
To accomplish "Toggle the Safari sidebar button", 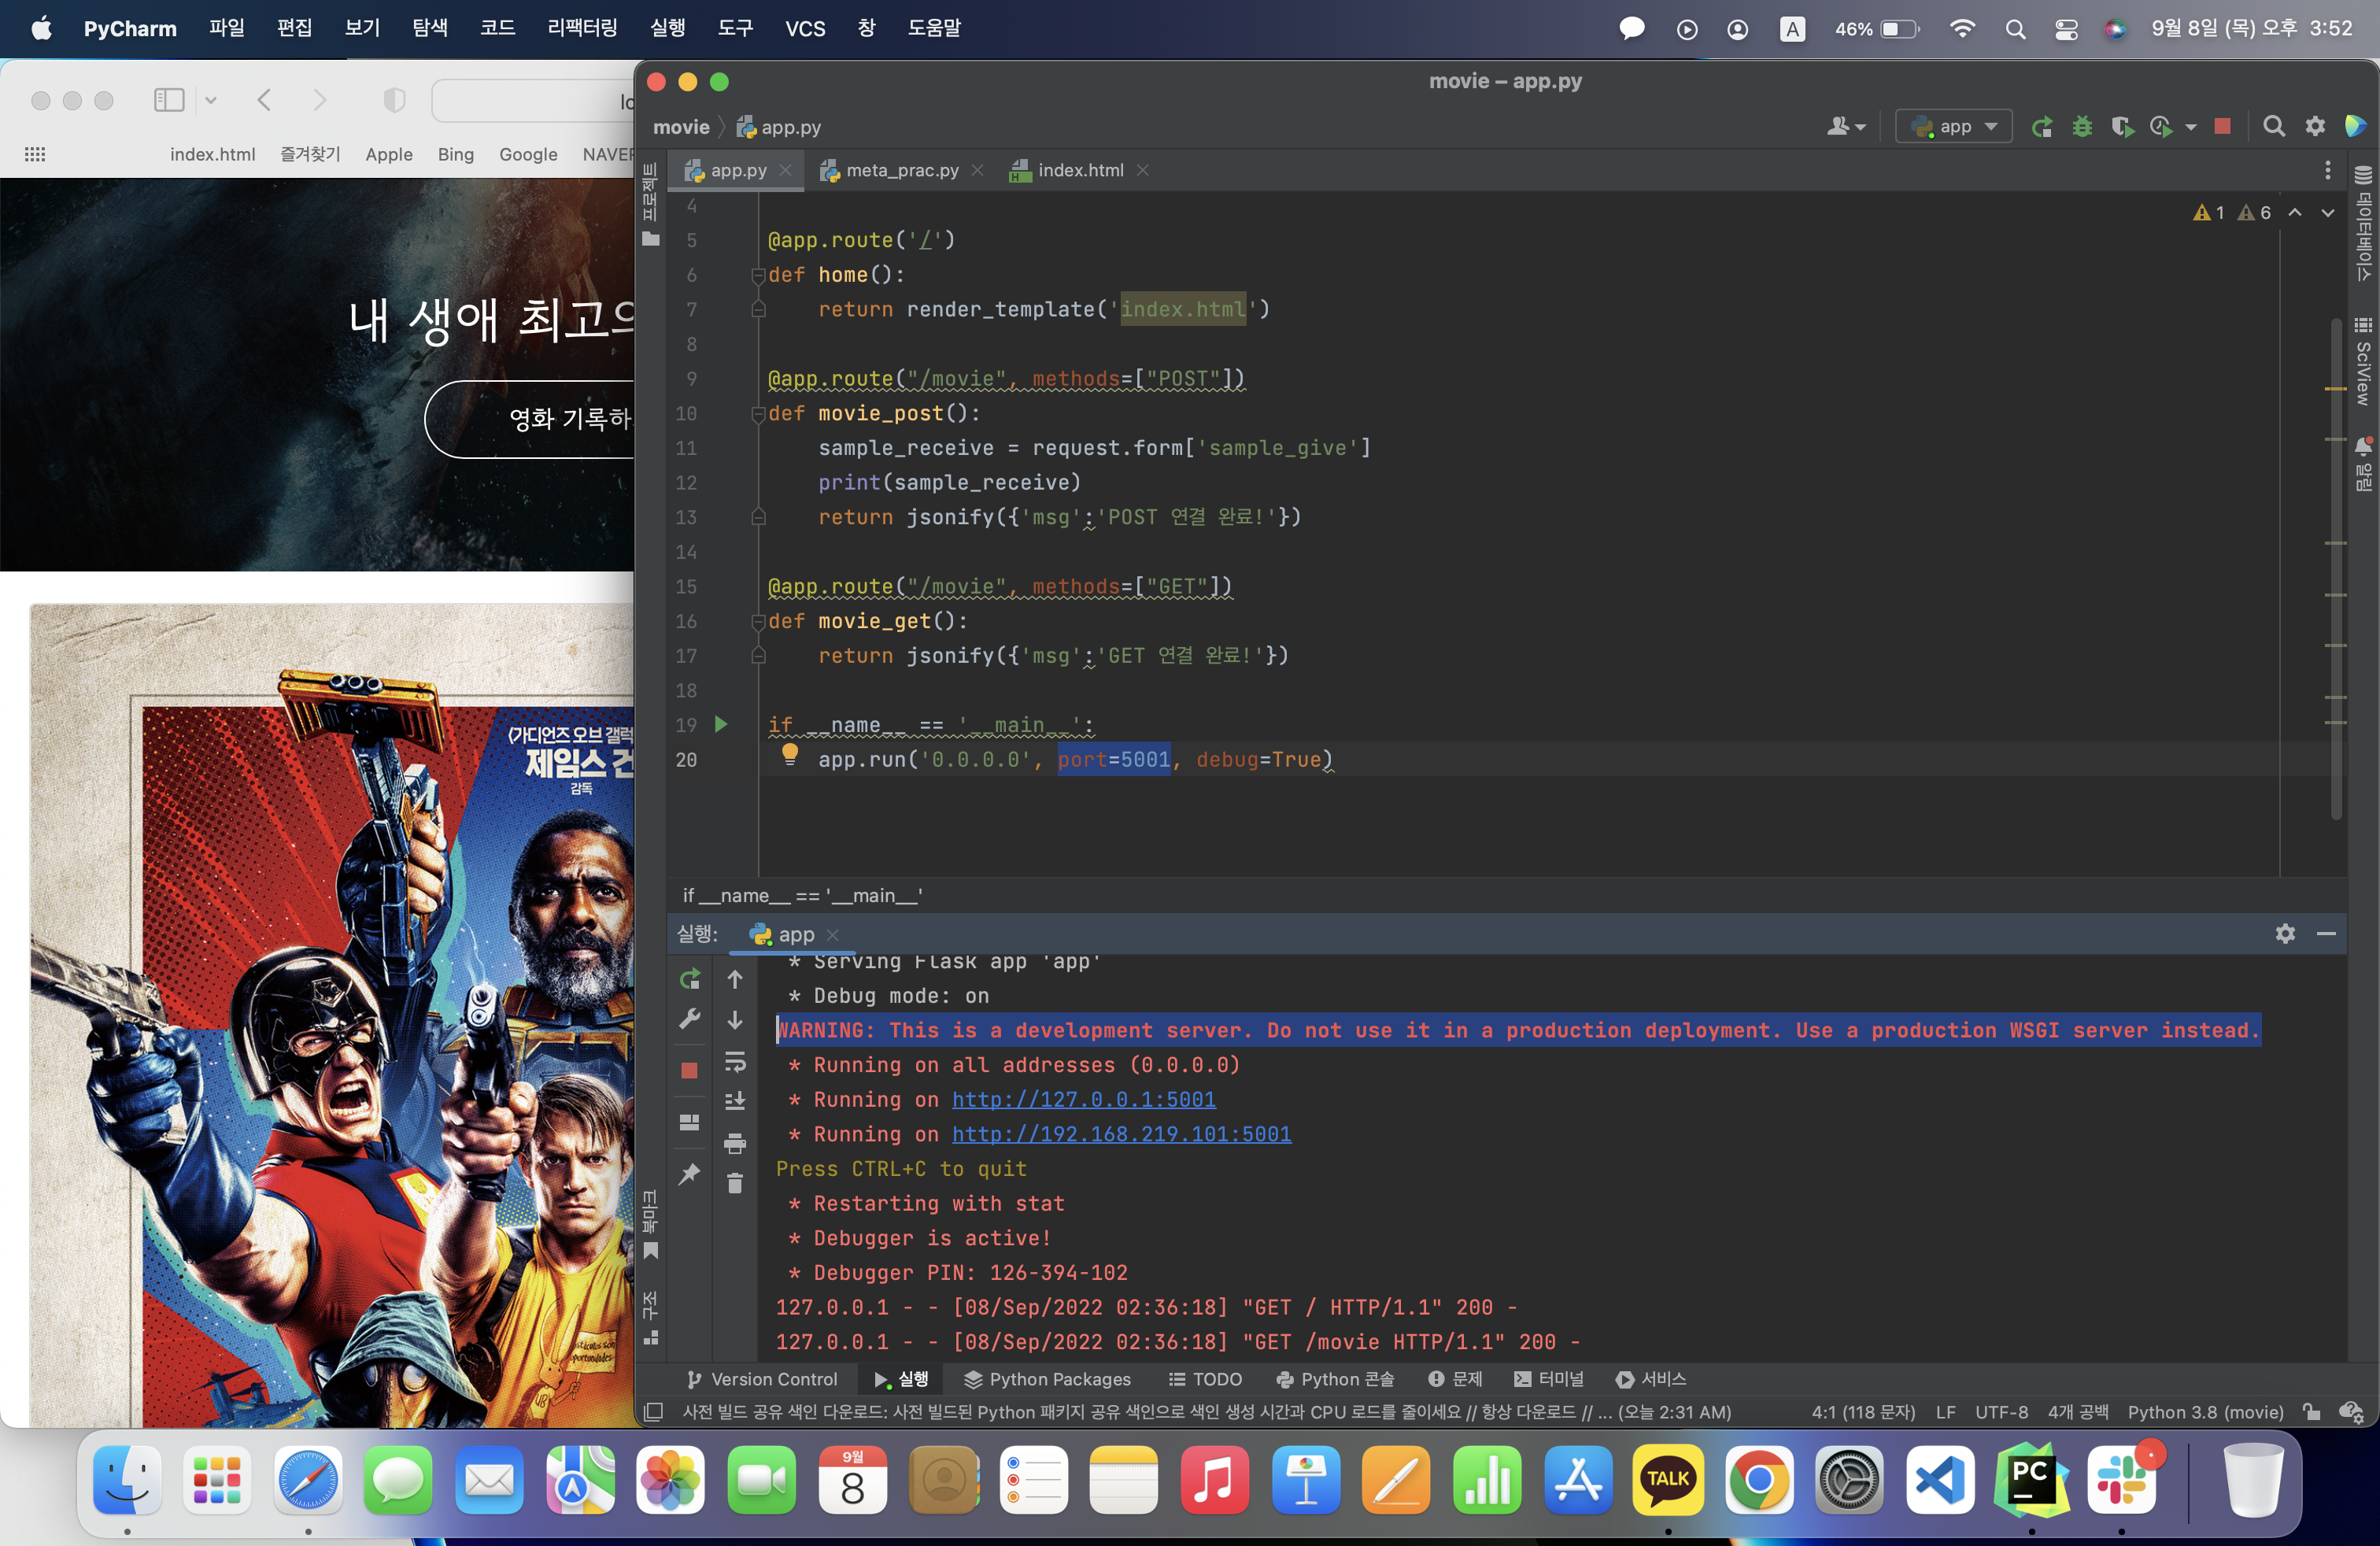I will click(x=169, y=100).
